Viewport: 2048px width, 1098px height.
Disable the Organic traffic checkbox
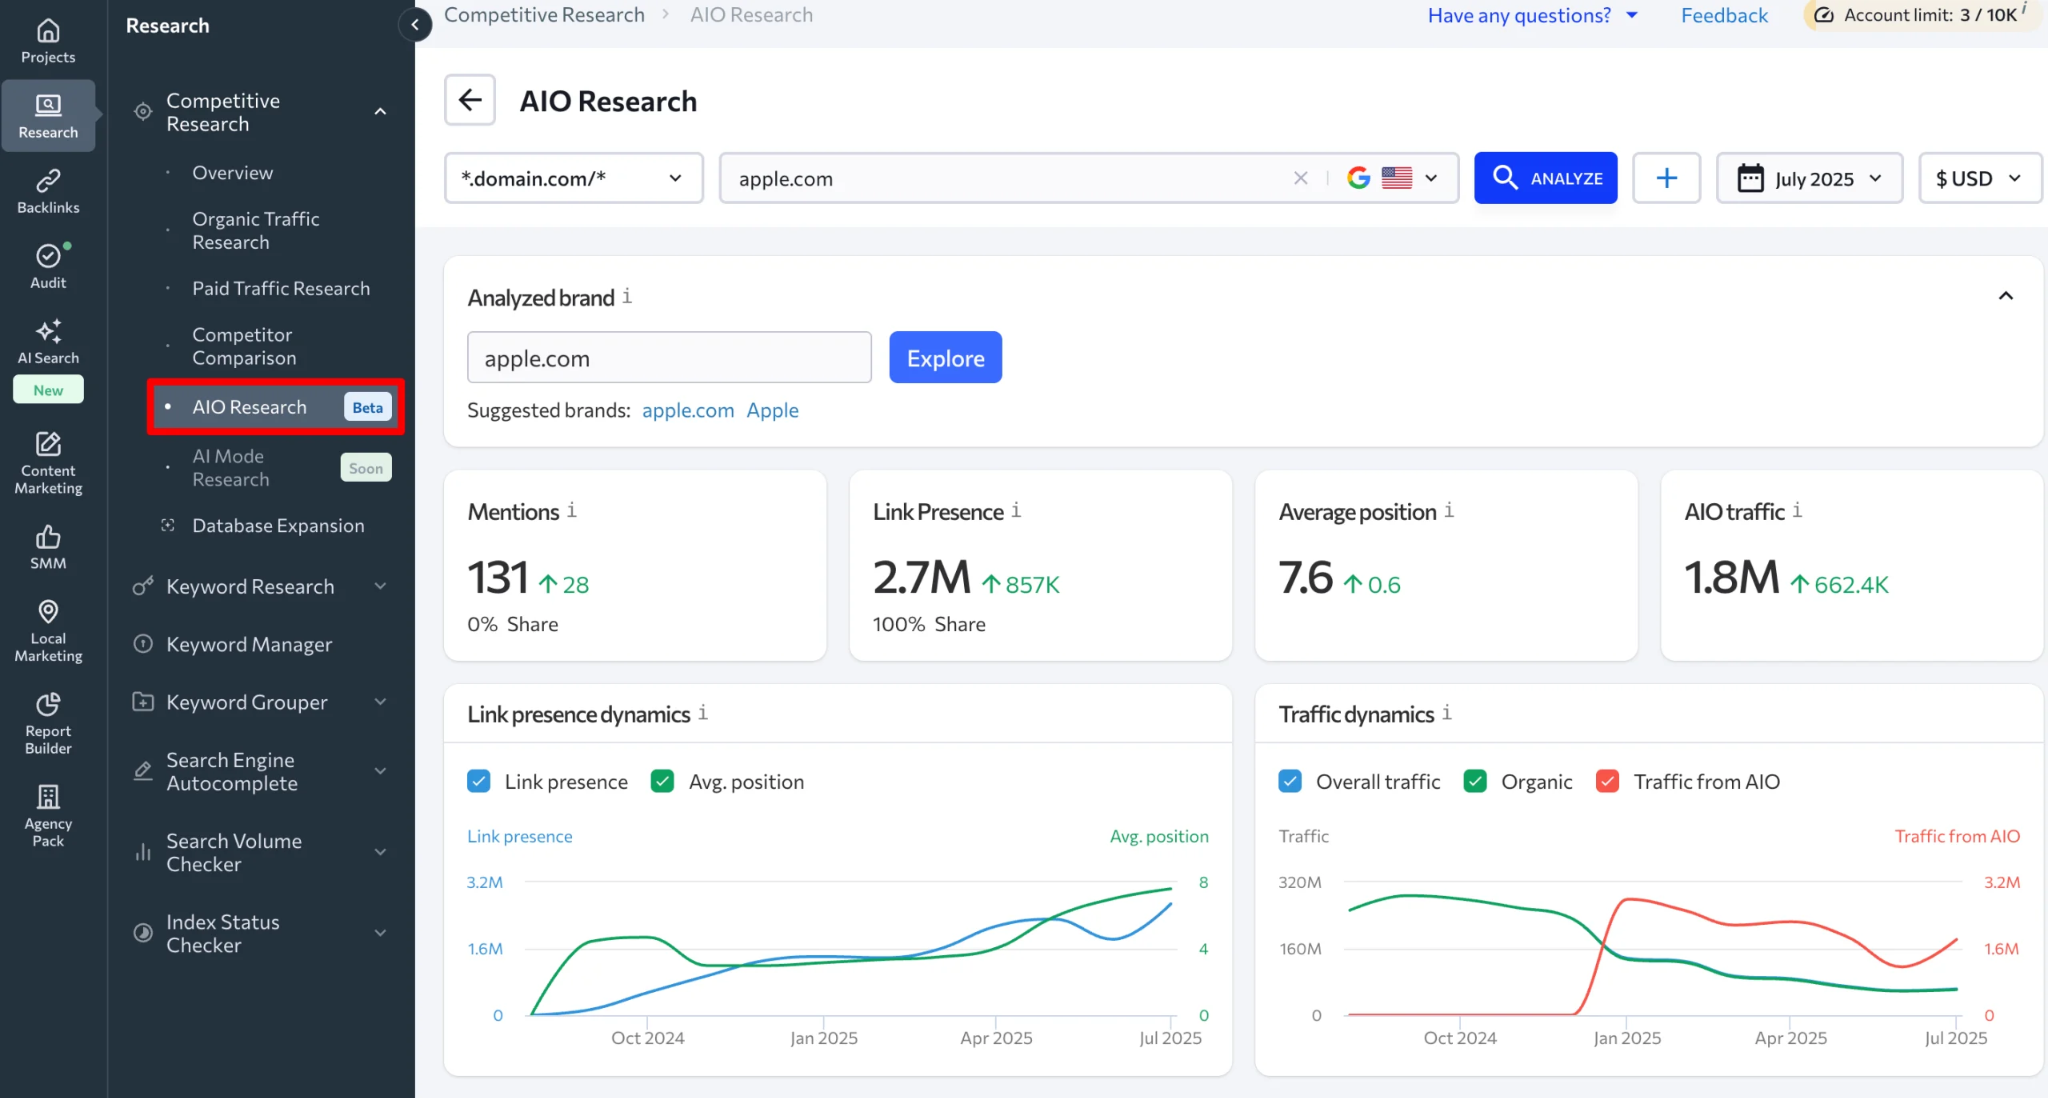click(x=1474, y=781)
